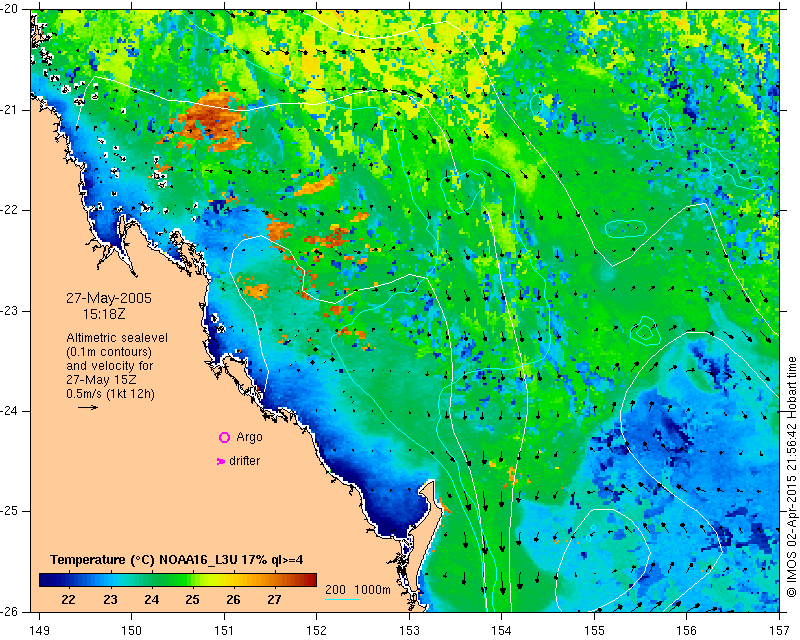Click the 'and velocity for' caption line

coord(110,366)
